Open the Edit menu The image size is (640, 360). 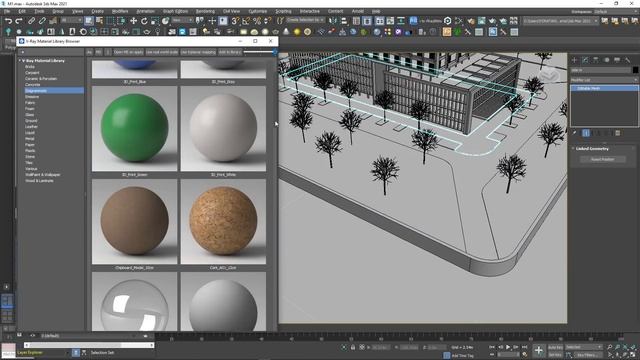22,11
